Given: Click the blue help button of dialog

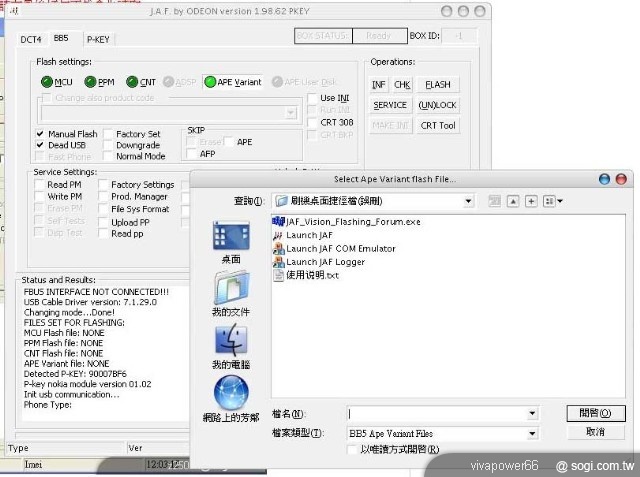Looking at the screenshot, I should click(x=604, y=179).
